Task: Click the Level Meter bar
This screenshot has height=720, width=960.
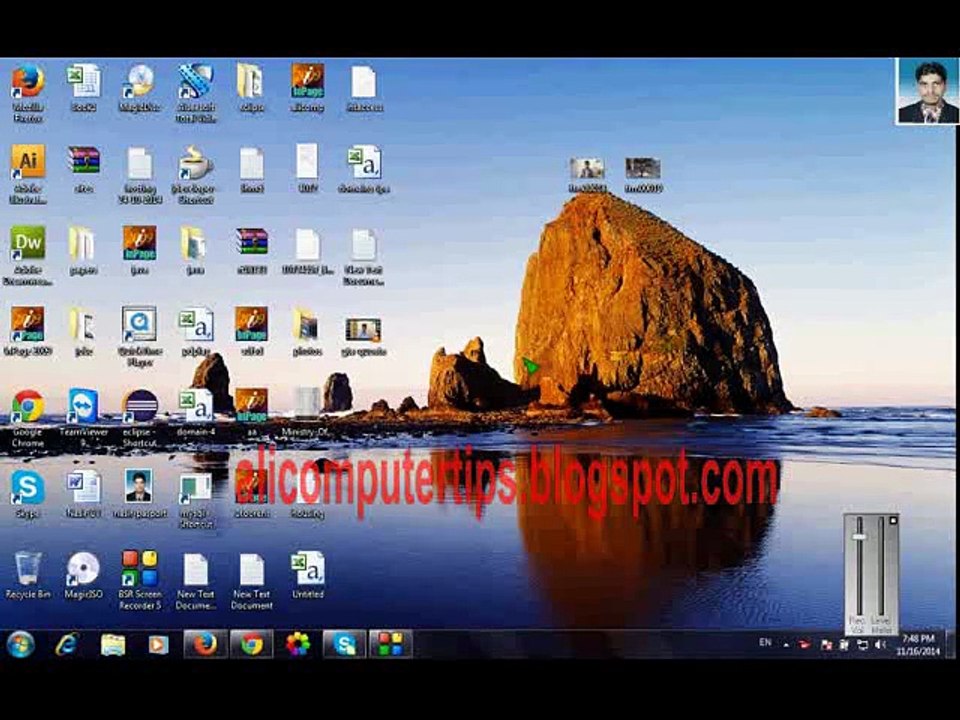Action: 881,566
